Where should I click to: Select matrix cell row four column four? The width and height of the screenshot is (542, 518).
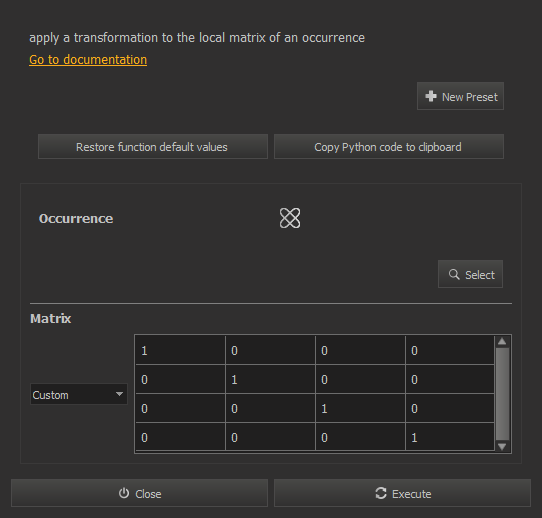pyautogui.click(x=450, y=437)
